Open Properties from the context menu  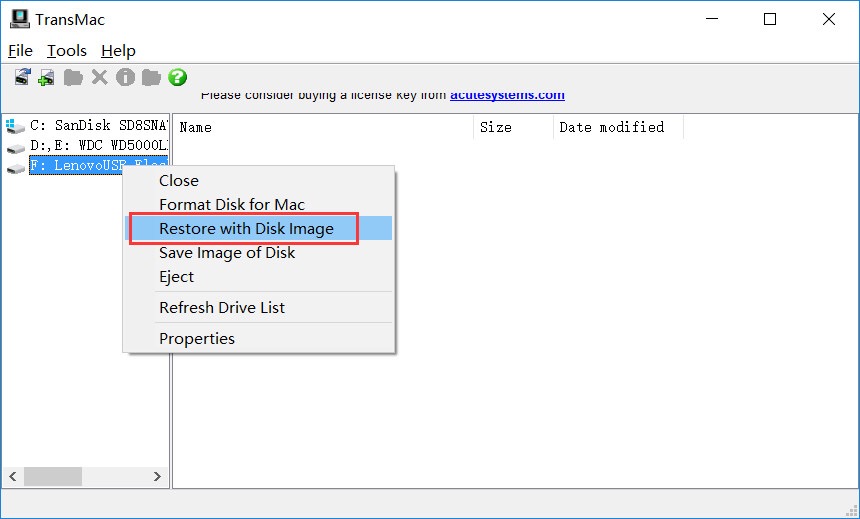(197, 339)
